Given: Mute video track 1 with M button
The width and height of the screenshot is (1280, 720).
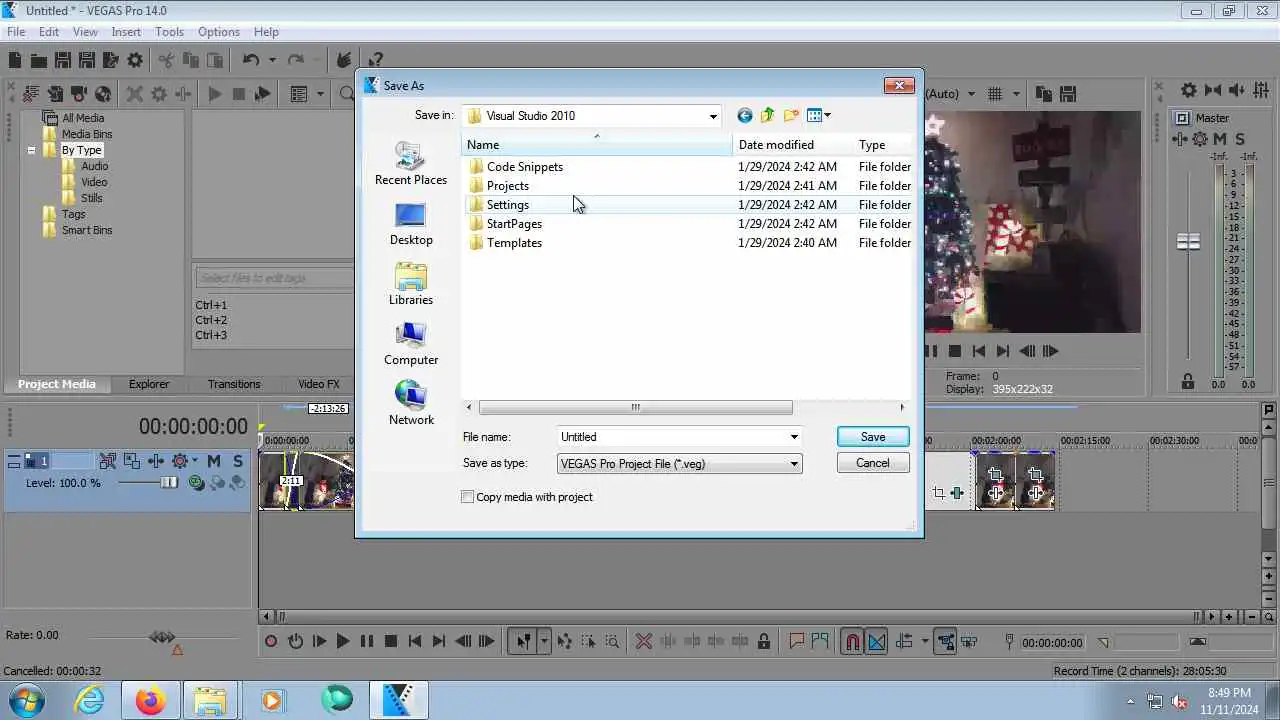Looking at the screenshot, I should [213, 461].
